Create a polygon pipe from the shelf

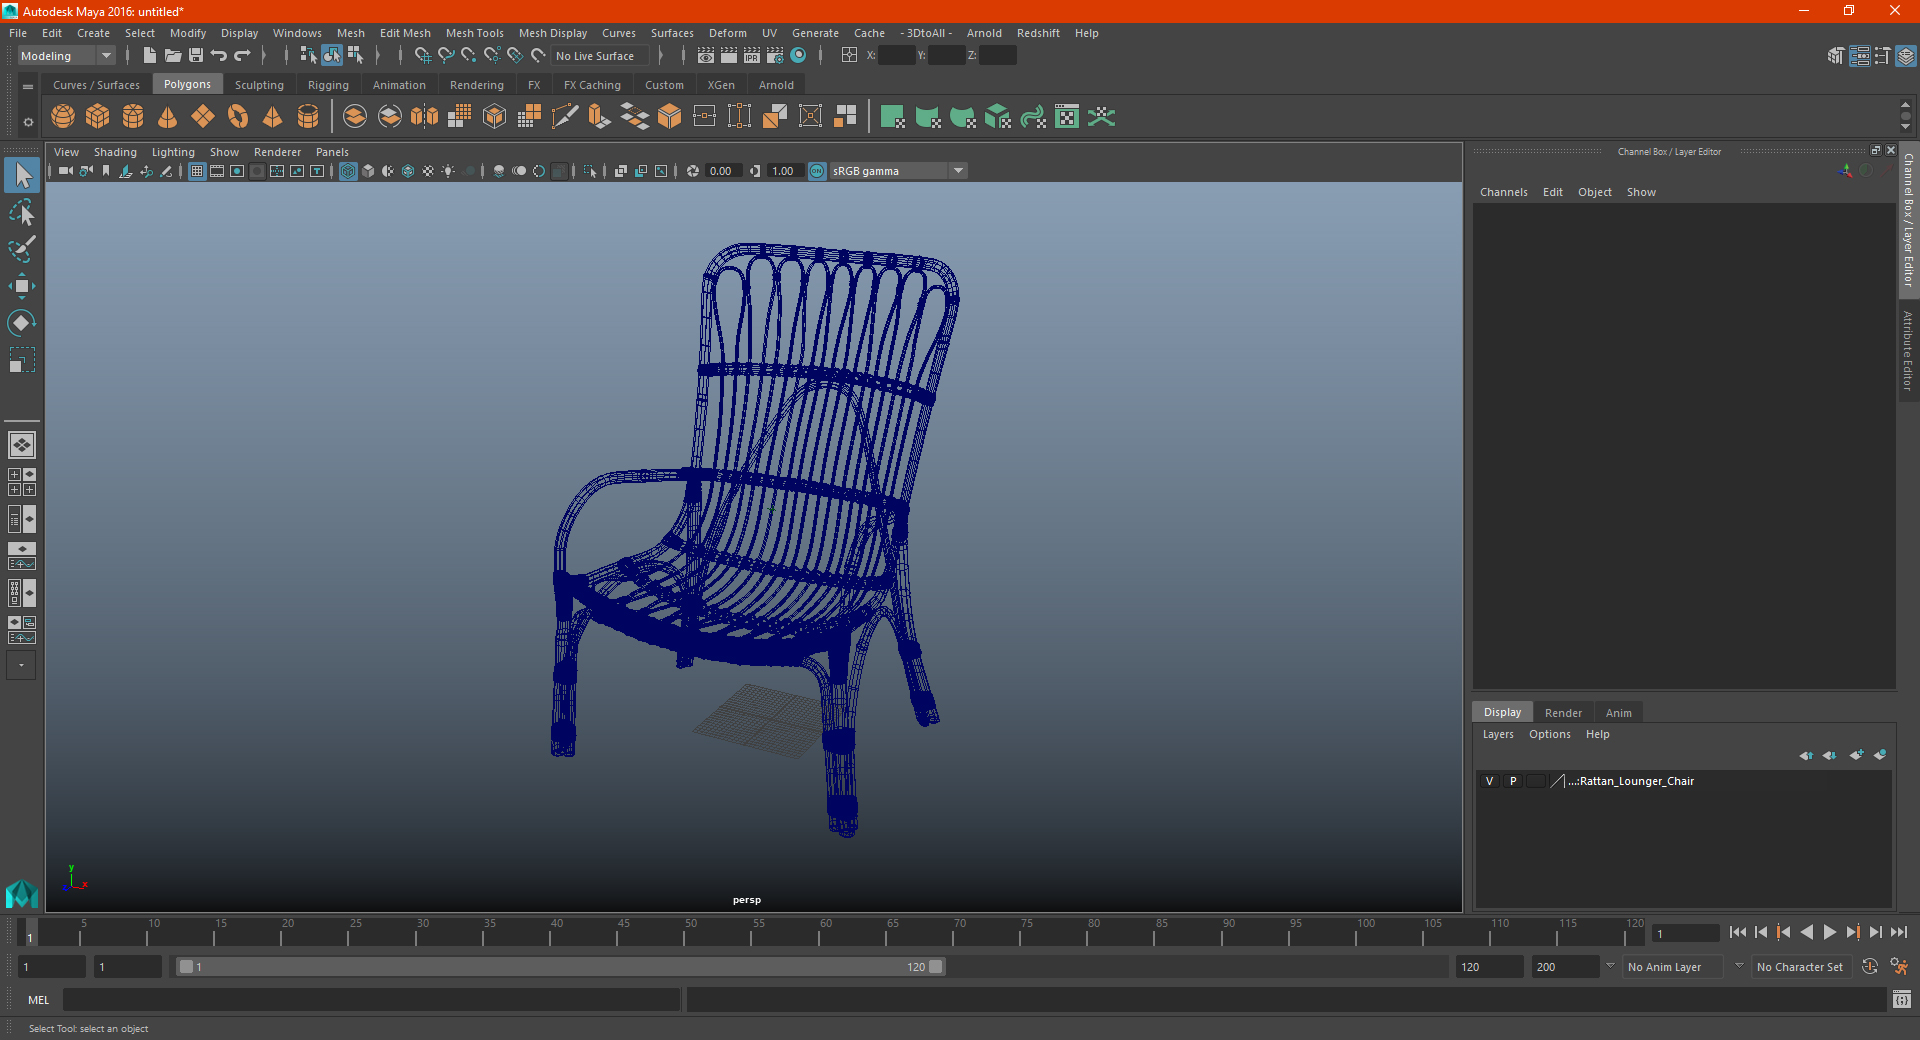pyautogui.click(x=308, y=117)
